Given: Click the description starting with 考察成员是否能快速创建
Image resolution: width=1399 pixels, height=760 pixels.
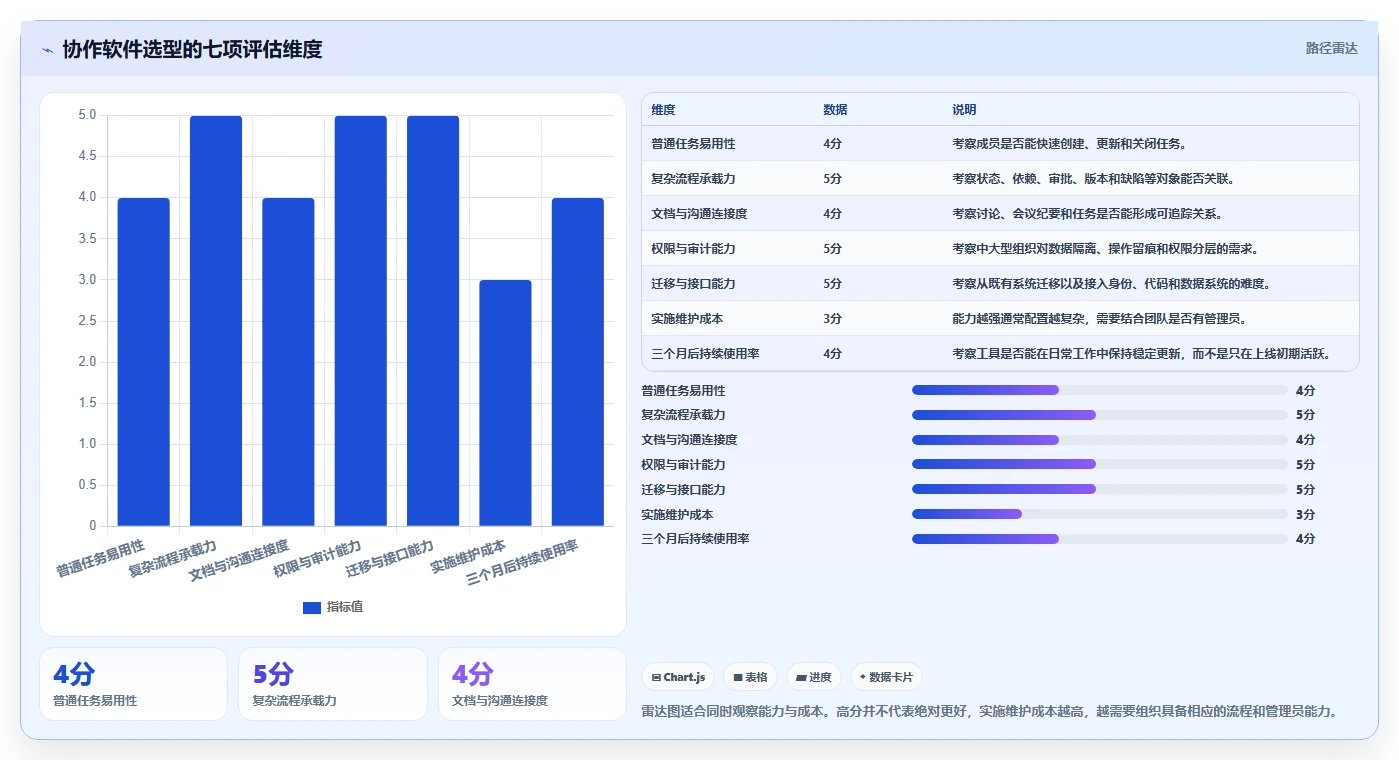Looking at the screenshot, I should (x=1069, y=144).
